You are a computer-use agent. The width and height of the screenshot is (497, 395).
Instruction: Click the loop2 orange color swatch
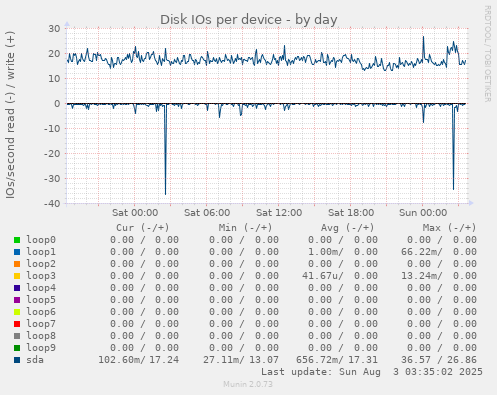coord(17,264)
